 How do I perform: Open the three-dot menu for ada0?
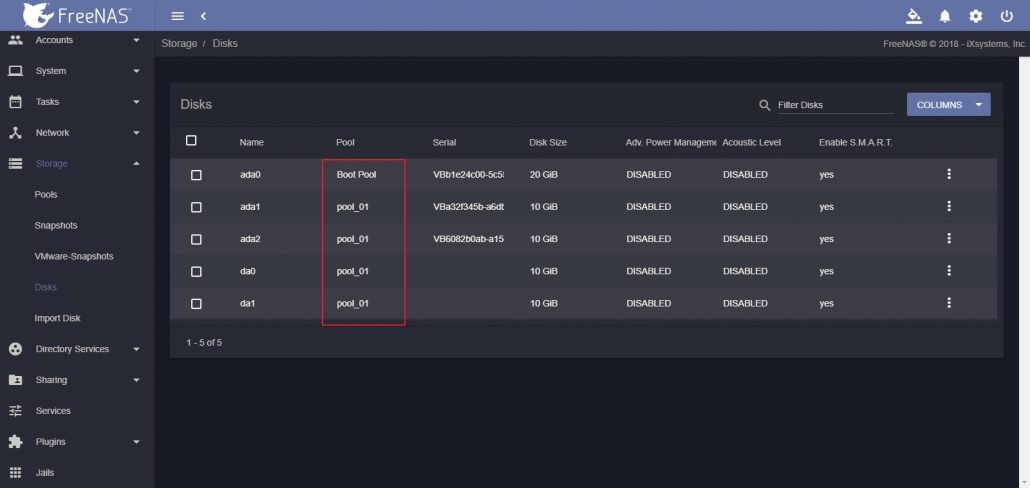coord(948,174)
